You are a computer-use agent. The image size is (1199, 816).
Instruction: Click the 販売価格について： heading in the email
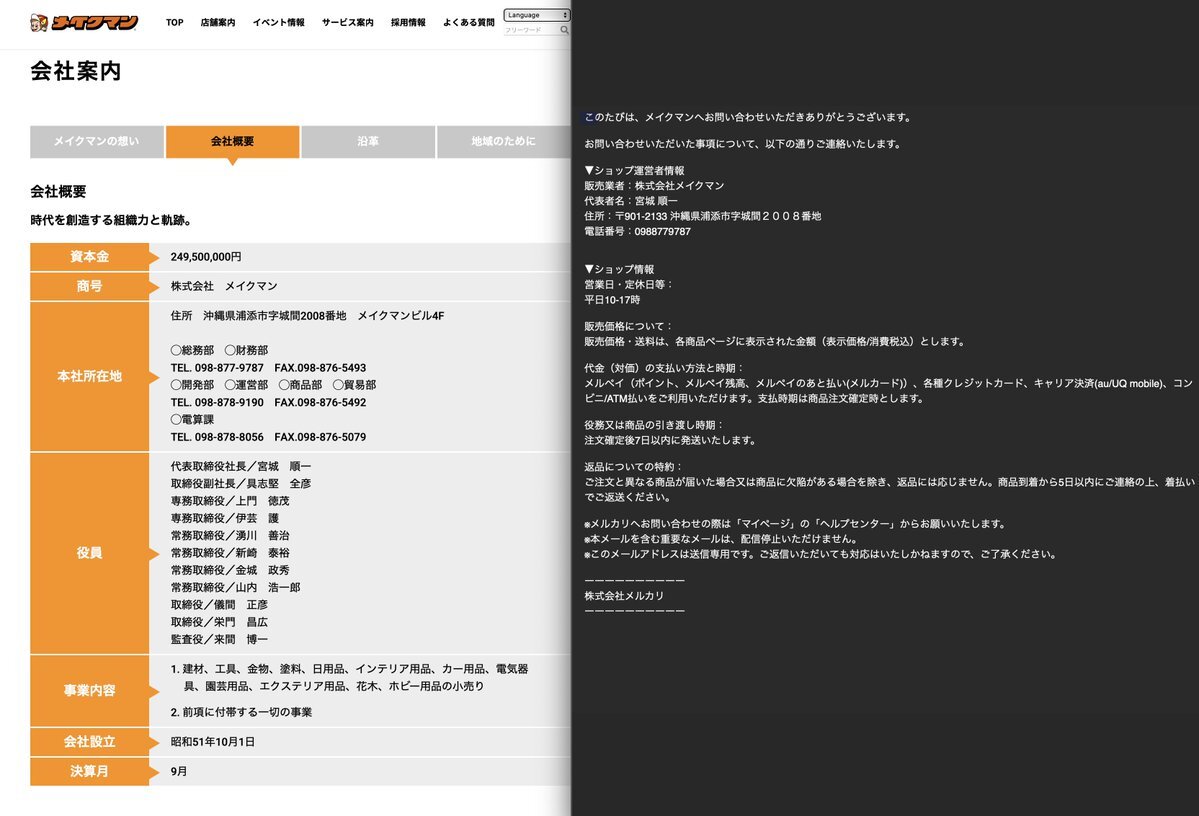point(629,327)
